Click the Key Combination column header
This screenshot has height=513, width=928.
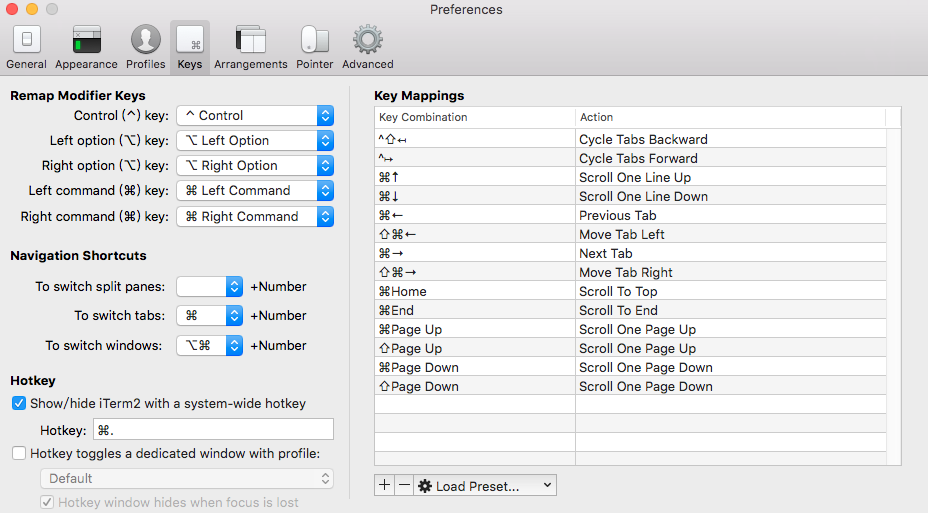[x=474, y=117]
